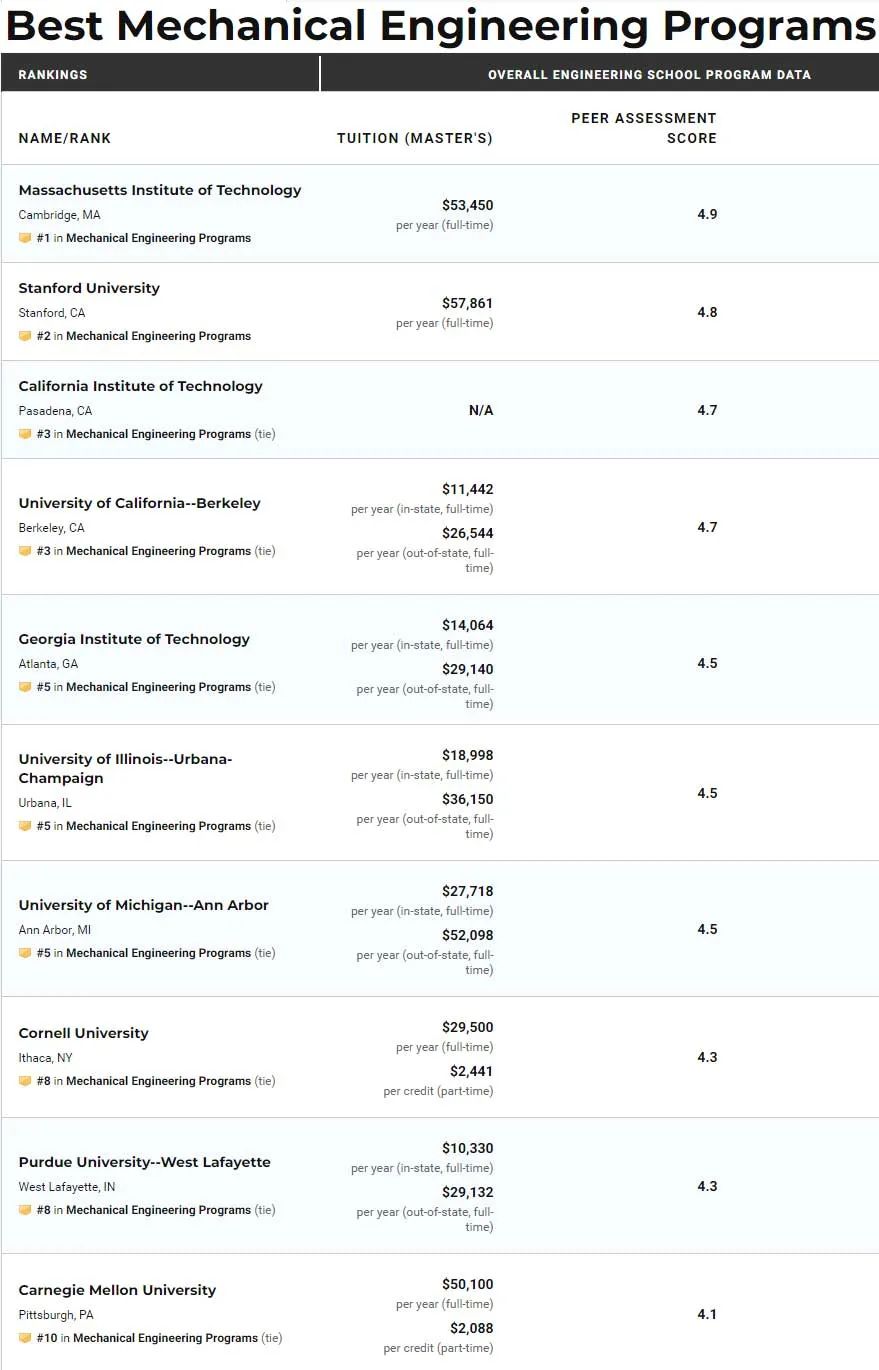The width and height of the screenshot is (879, 1370).
Task: Click the badge icon beside Carnegie Mellon's #10 ranking
Action: [25, 1338]
